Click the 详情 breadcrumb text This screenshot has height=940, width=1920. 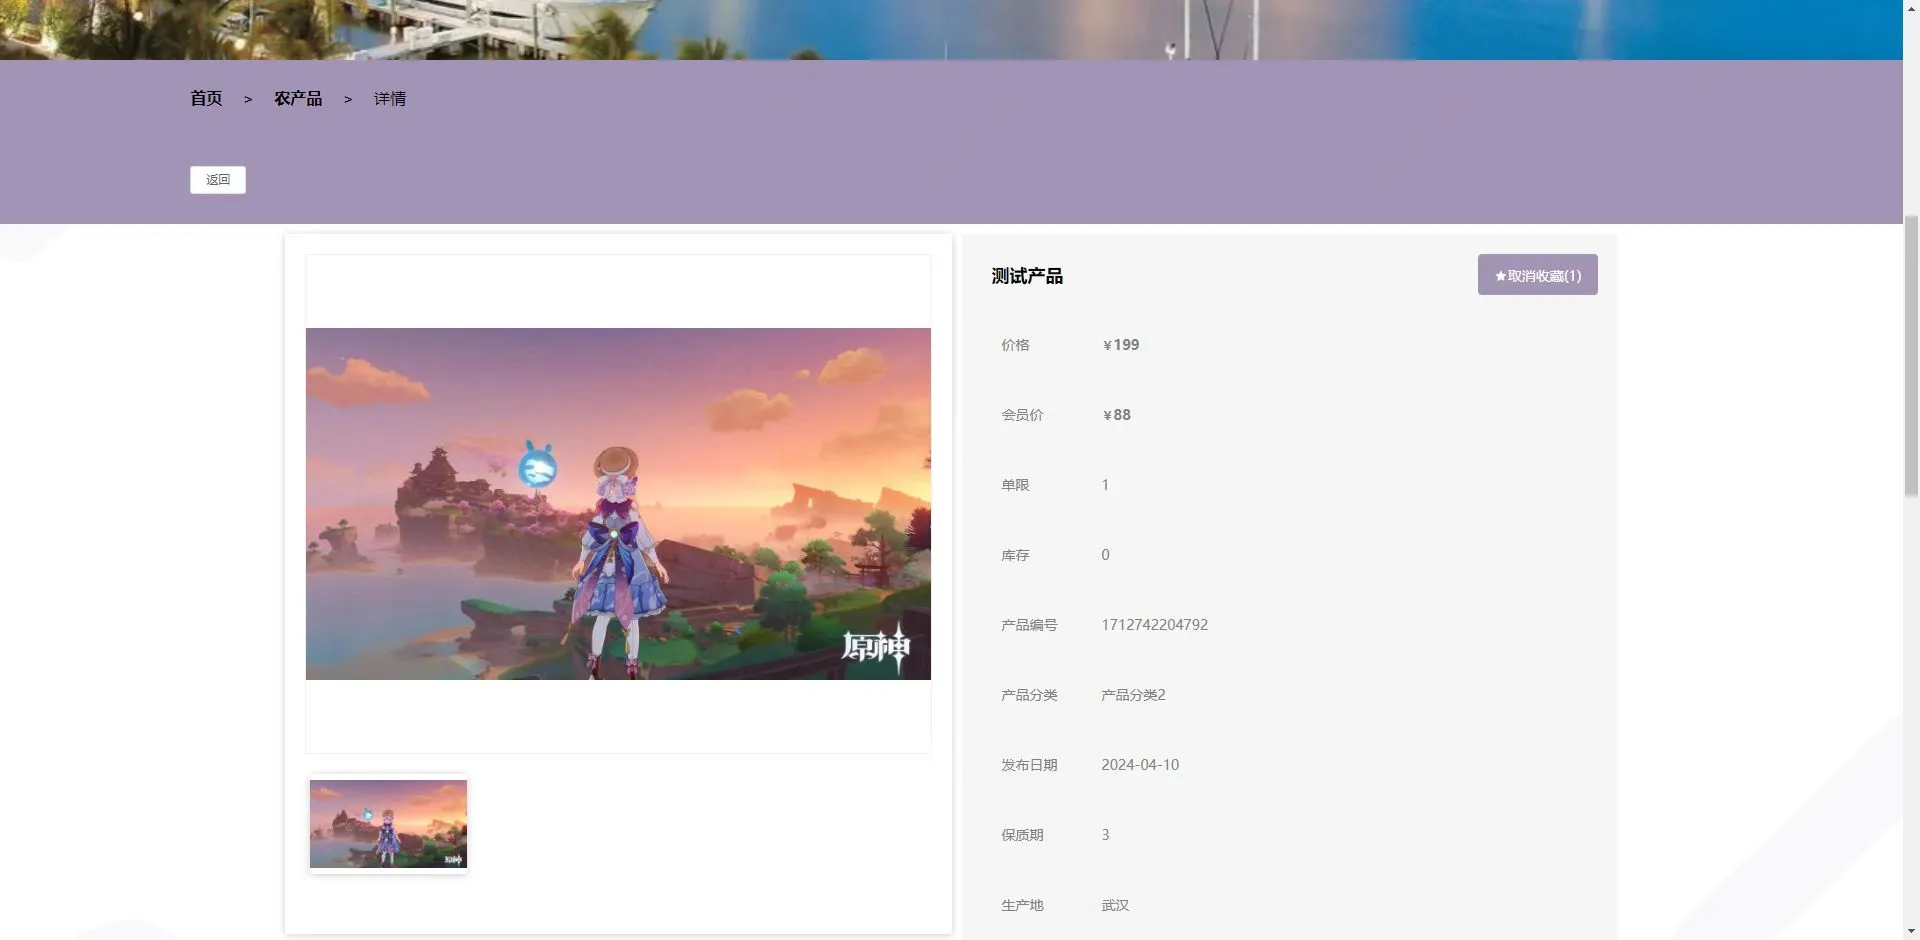[x=390, y=98]
